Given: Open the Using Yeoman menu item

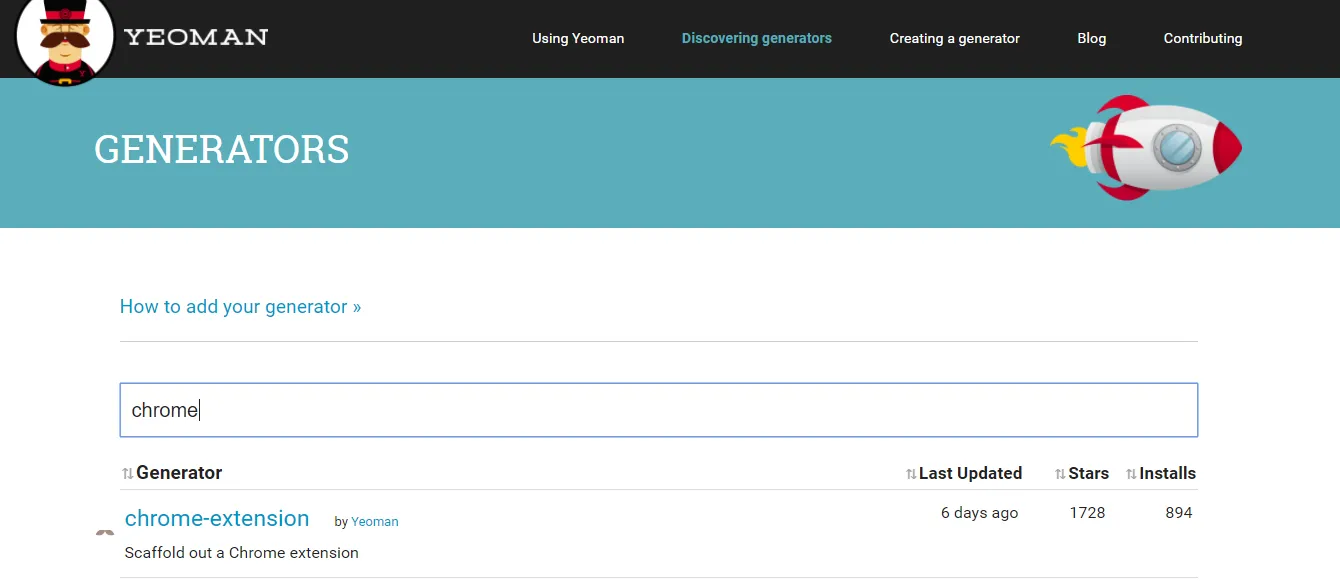Looking at the screenshot, I should point(578,38).
